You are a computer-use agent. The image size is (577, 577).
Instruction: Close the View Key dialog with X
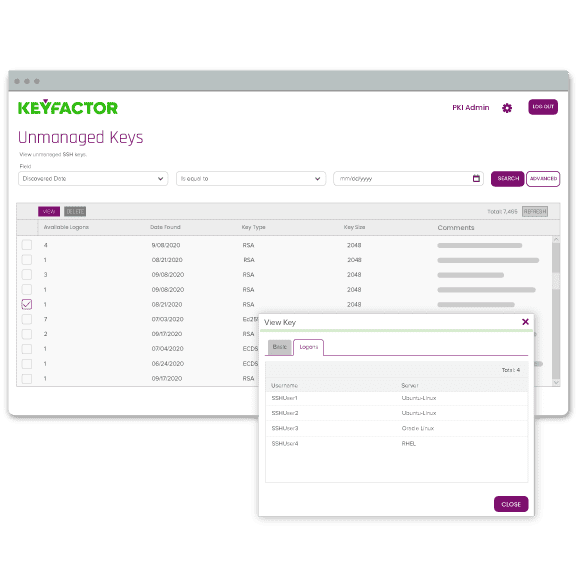[x=525, y=322]
